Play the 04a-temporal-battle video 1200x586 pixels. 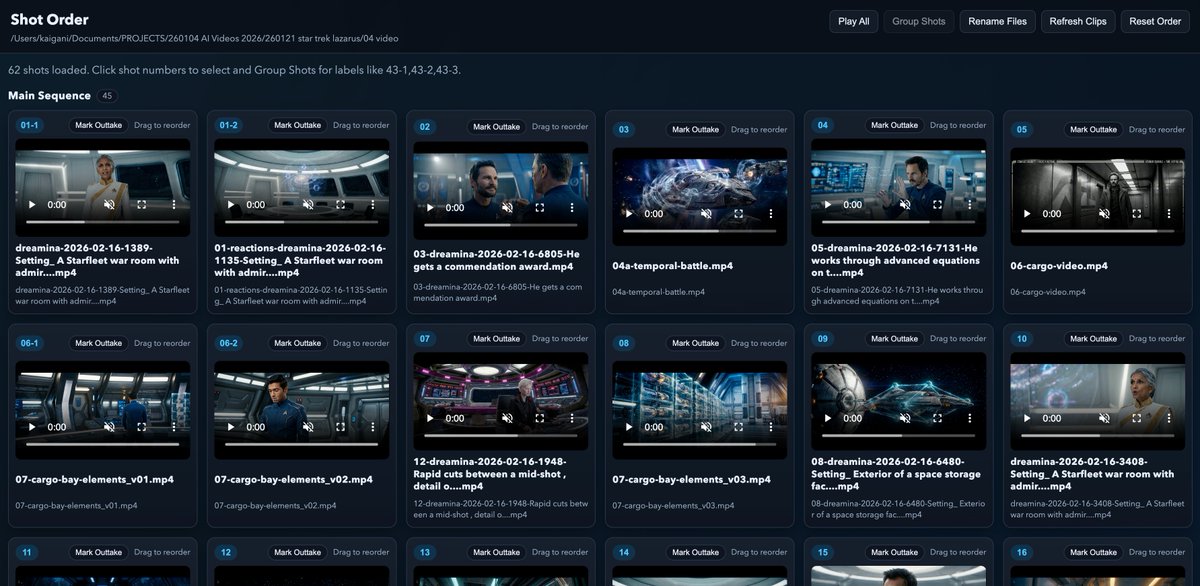(629, 214)
